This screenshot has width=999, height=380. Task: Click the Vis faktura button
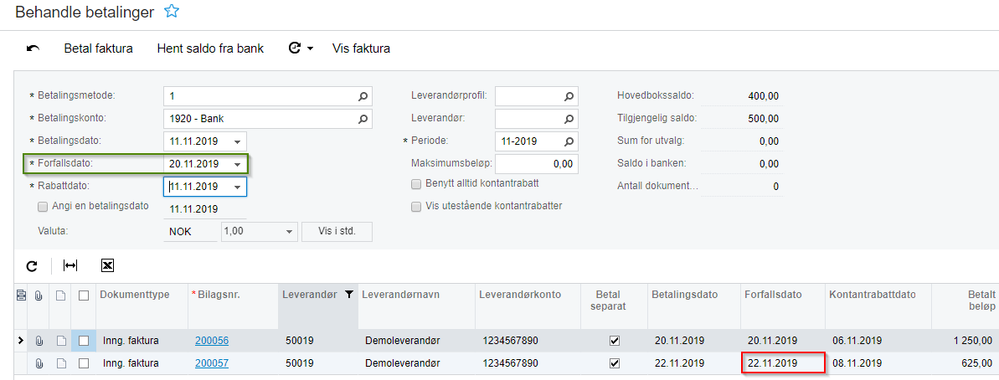361,48
